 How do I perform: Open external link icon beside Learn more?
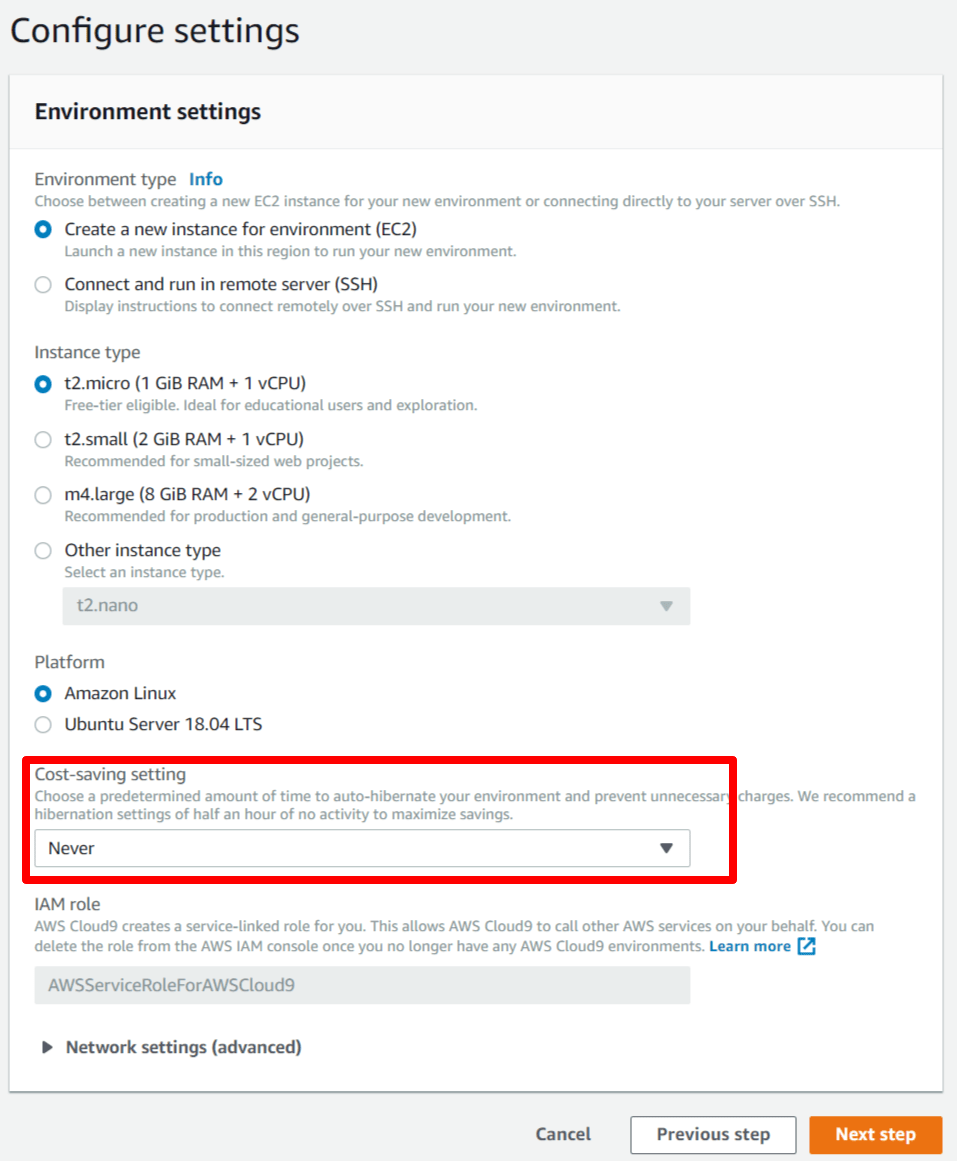(806, 946)
